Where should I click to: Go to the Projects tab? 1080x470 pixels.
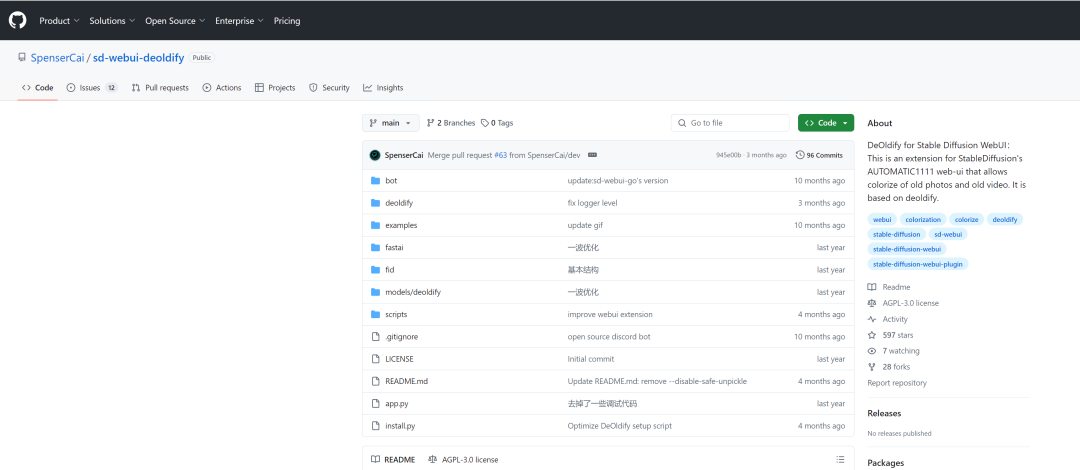pos(275,88)
